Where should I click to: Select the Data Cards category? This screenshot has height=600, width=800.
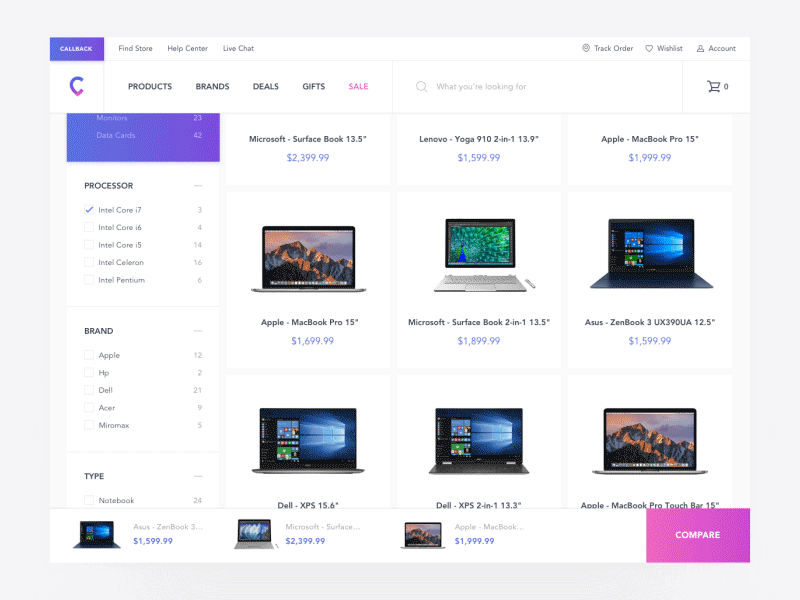(x=117, y=135)
